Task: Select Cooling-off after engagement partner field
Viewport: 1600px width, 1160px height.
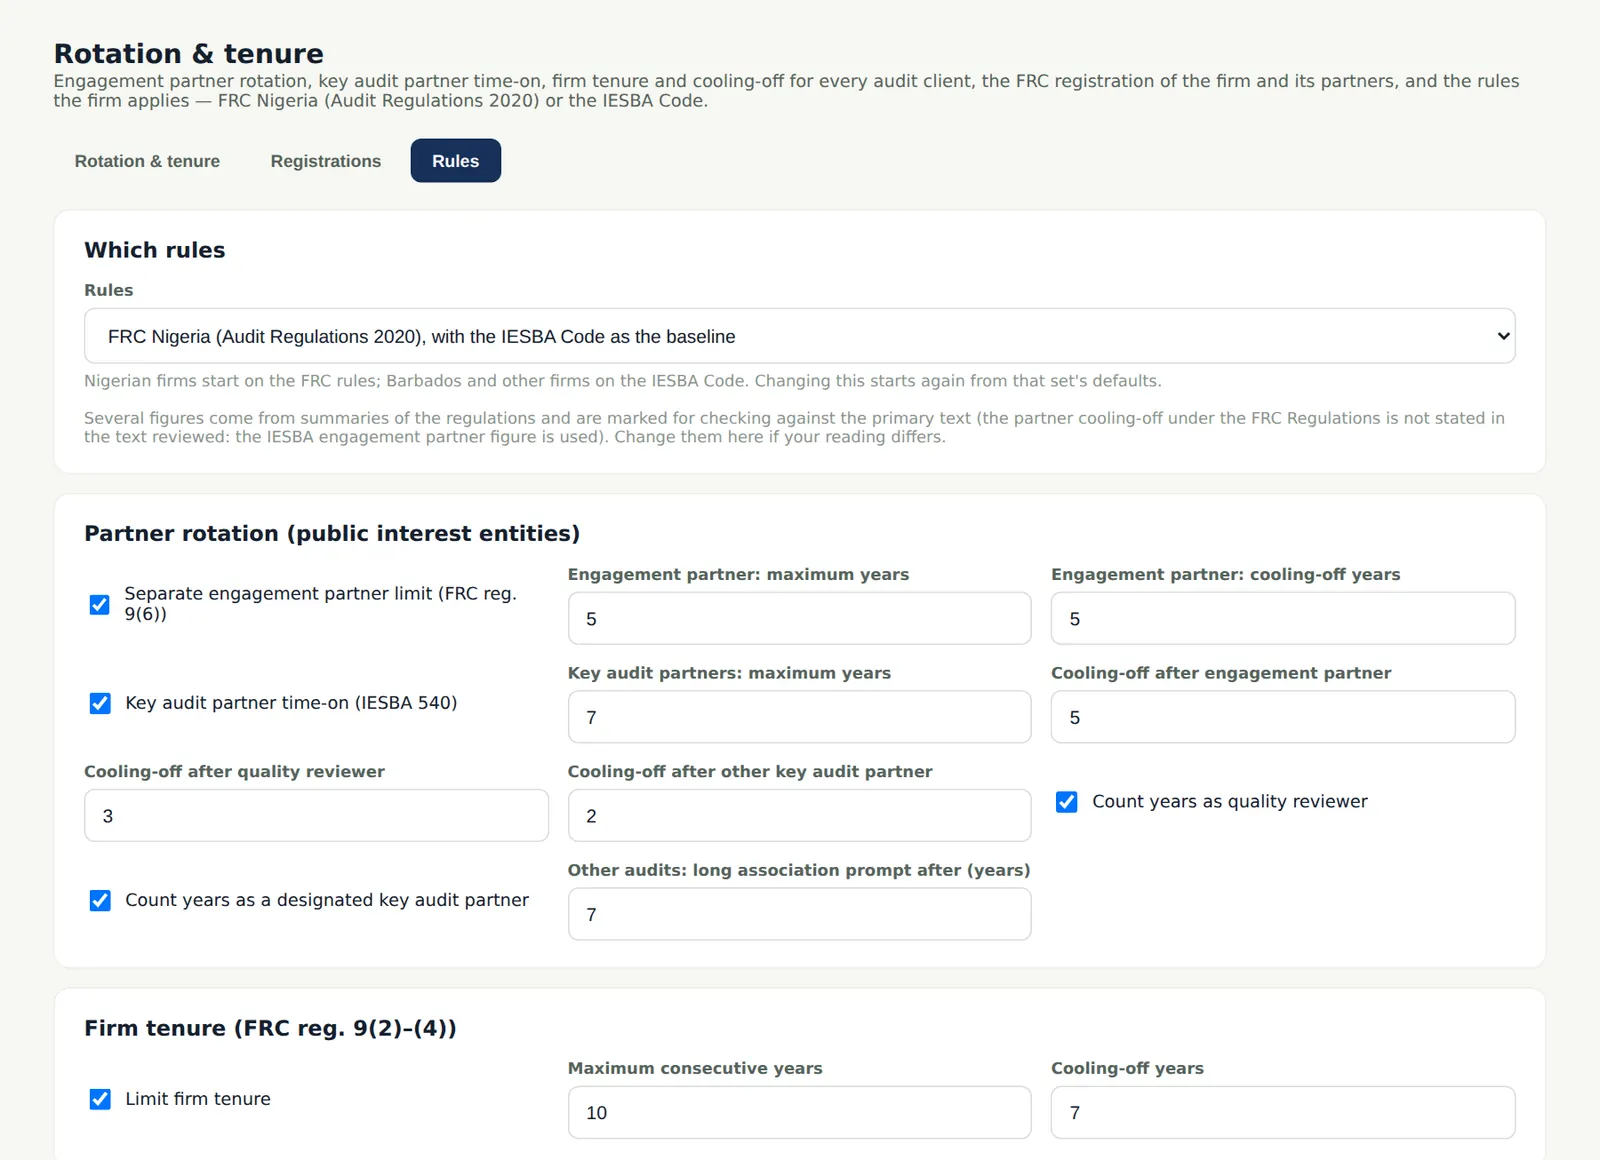Action: pyautogui.click(x=1283, y=717)
